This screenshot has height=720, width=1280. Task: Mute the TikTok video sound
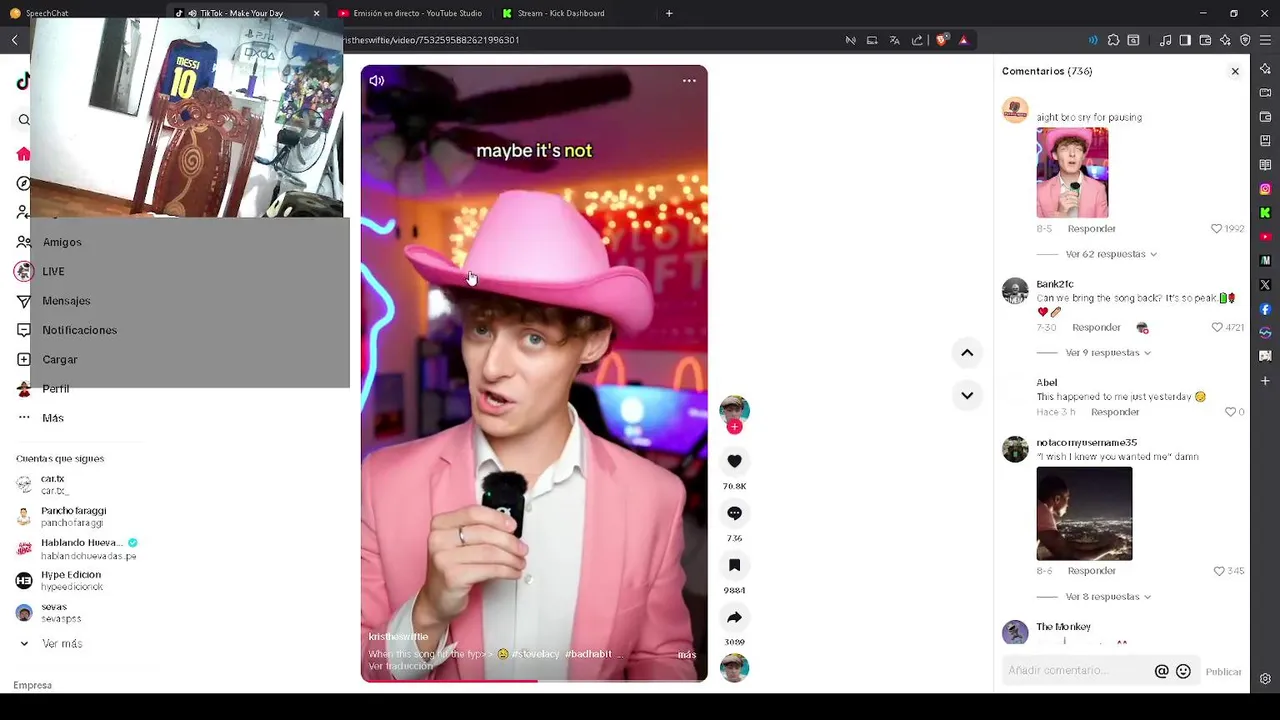377,81
